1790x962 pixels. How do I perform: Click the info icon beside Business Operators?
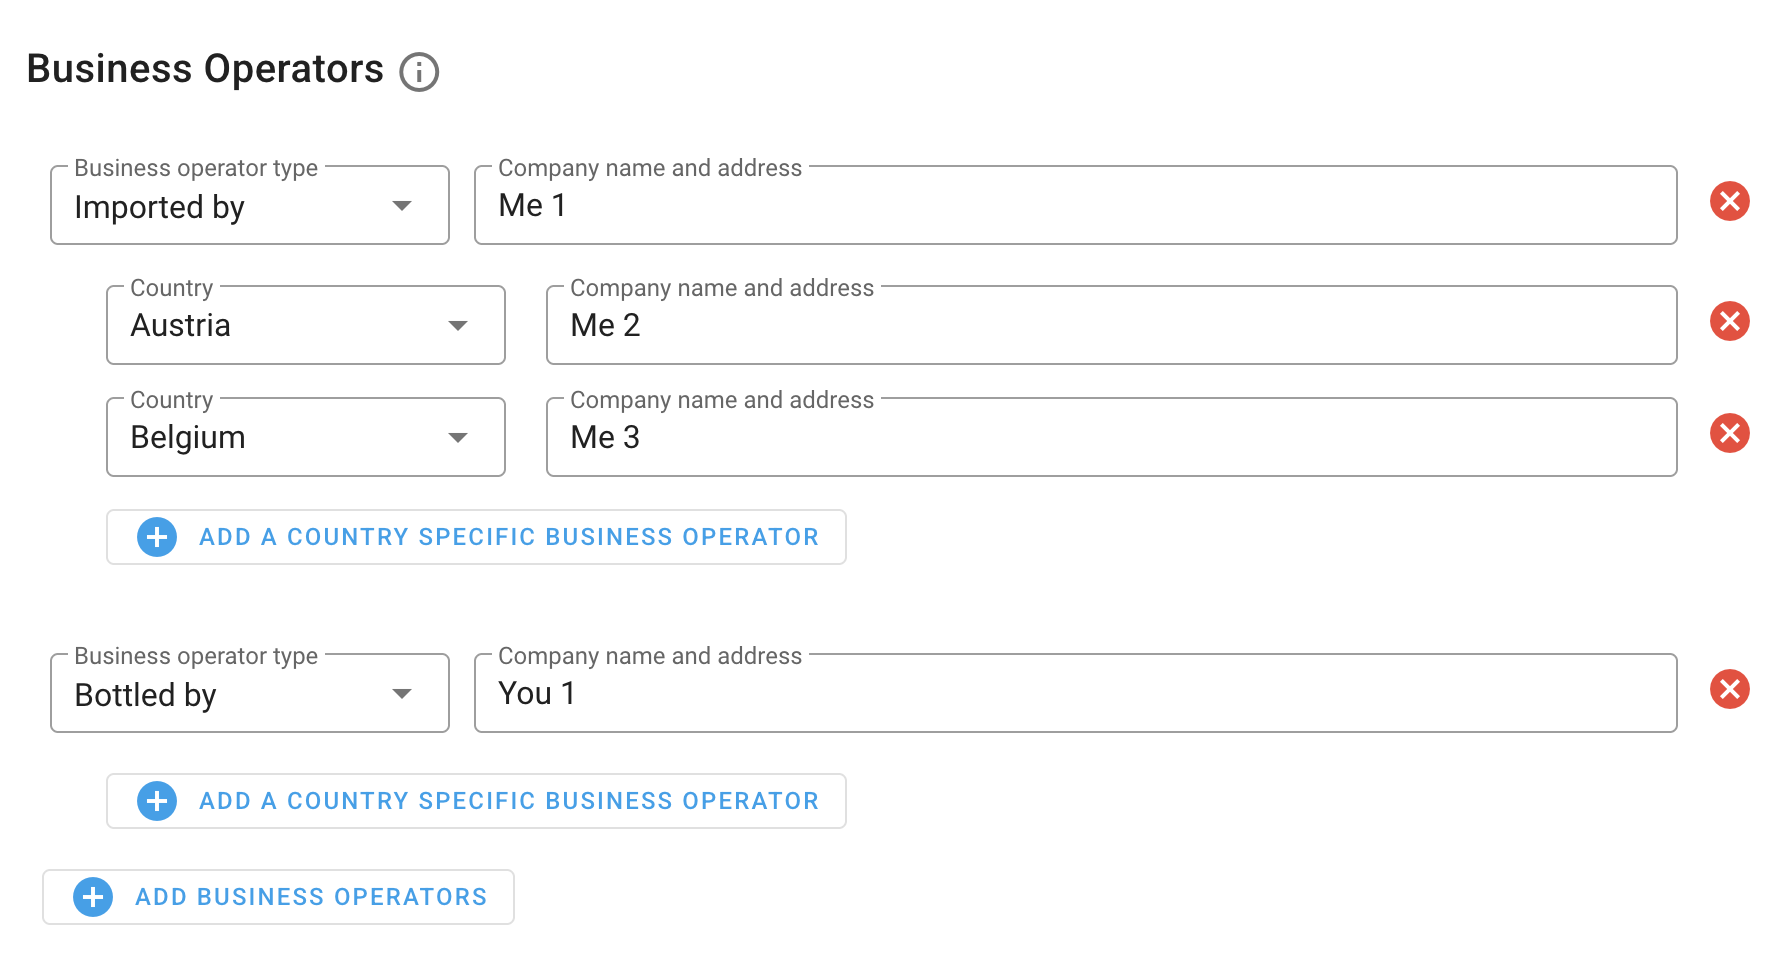click(419, 72)
